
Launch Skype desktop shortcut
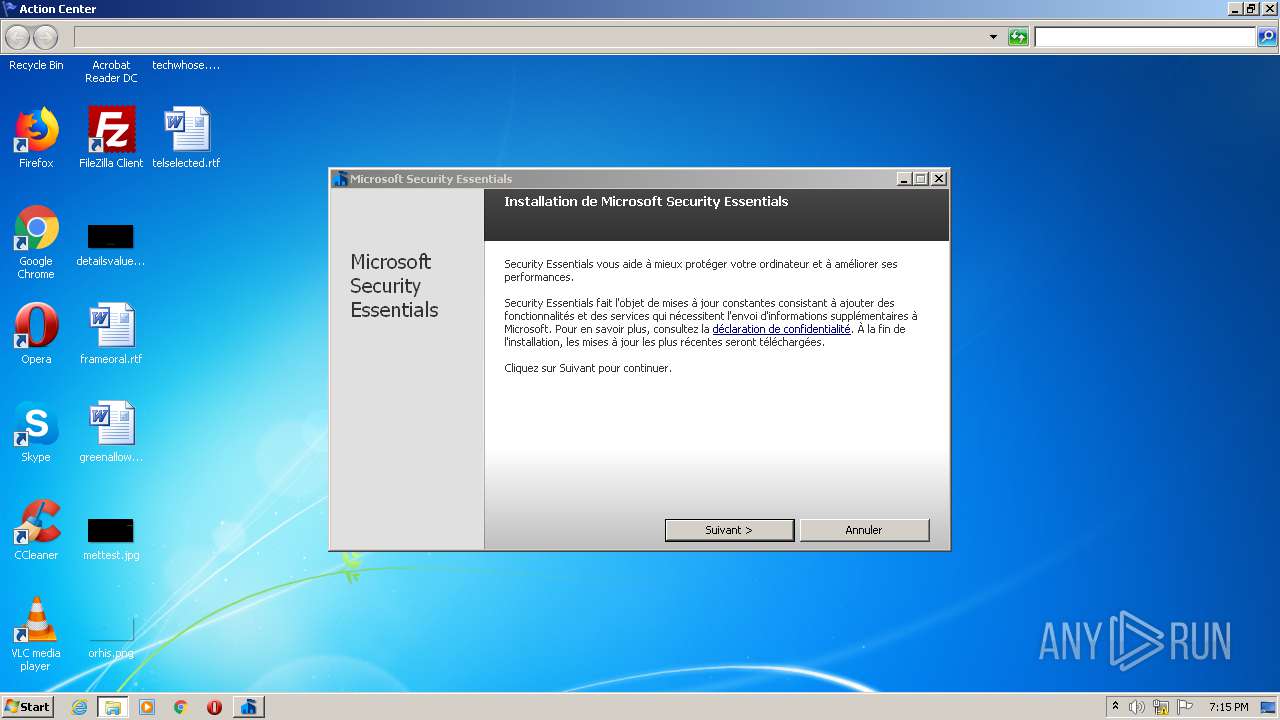(x=36, y=432)
